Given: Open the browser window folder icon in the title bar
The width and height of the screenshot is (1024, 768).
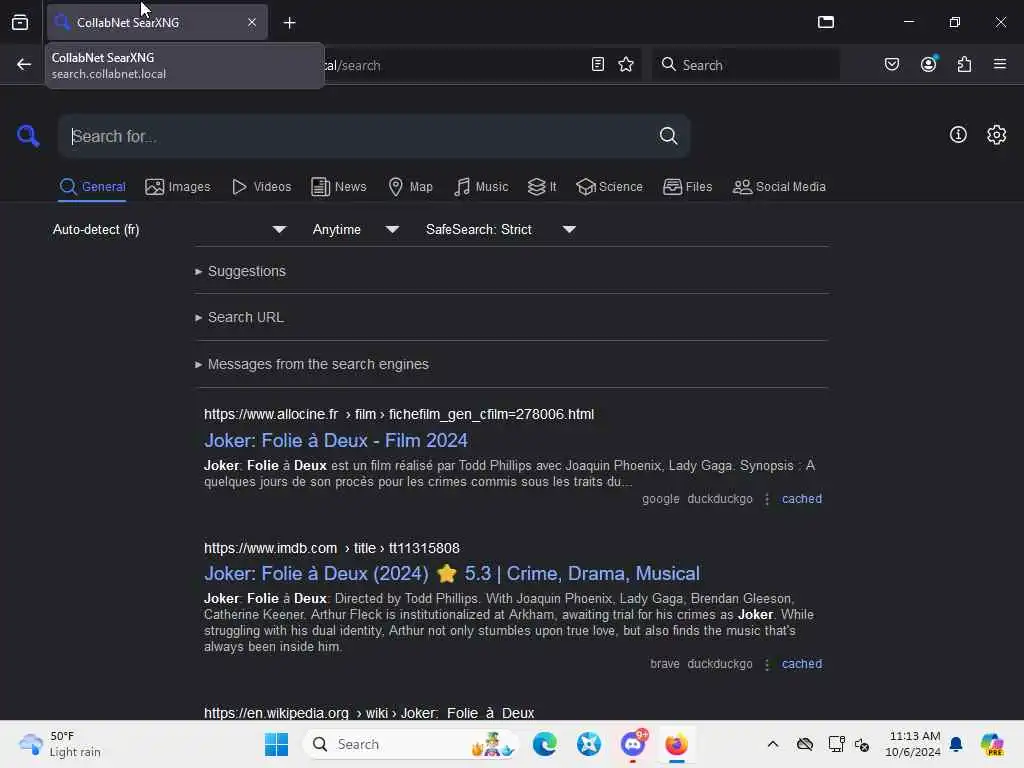Looking at the screenshot, I should point(826,22).
